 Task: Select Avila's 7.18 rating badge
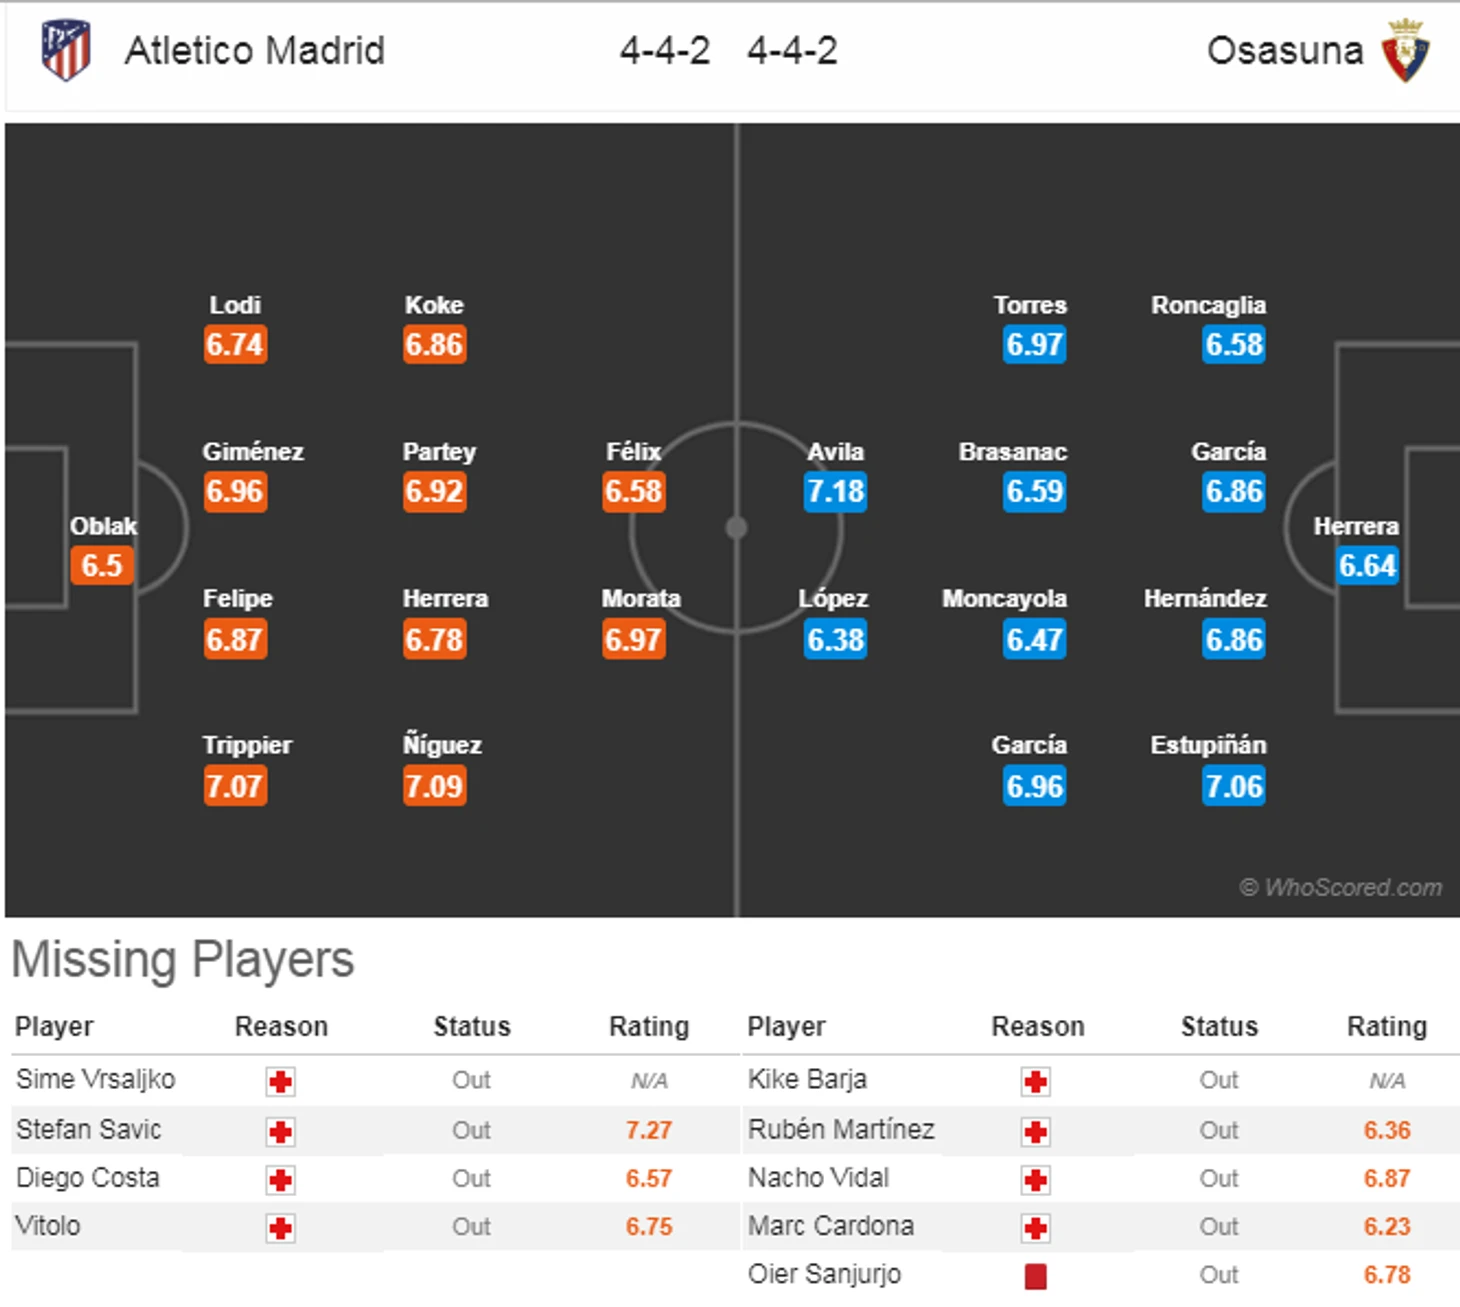point(835,492)
